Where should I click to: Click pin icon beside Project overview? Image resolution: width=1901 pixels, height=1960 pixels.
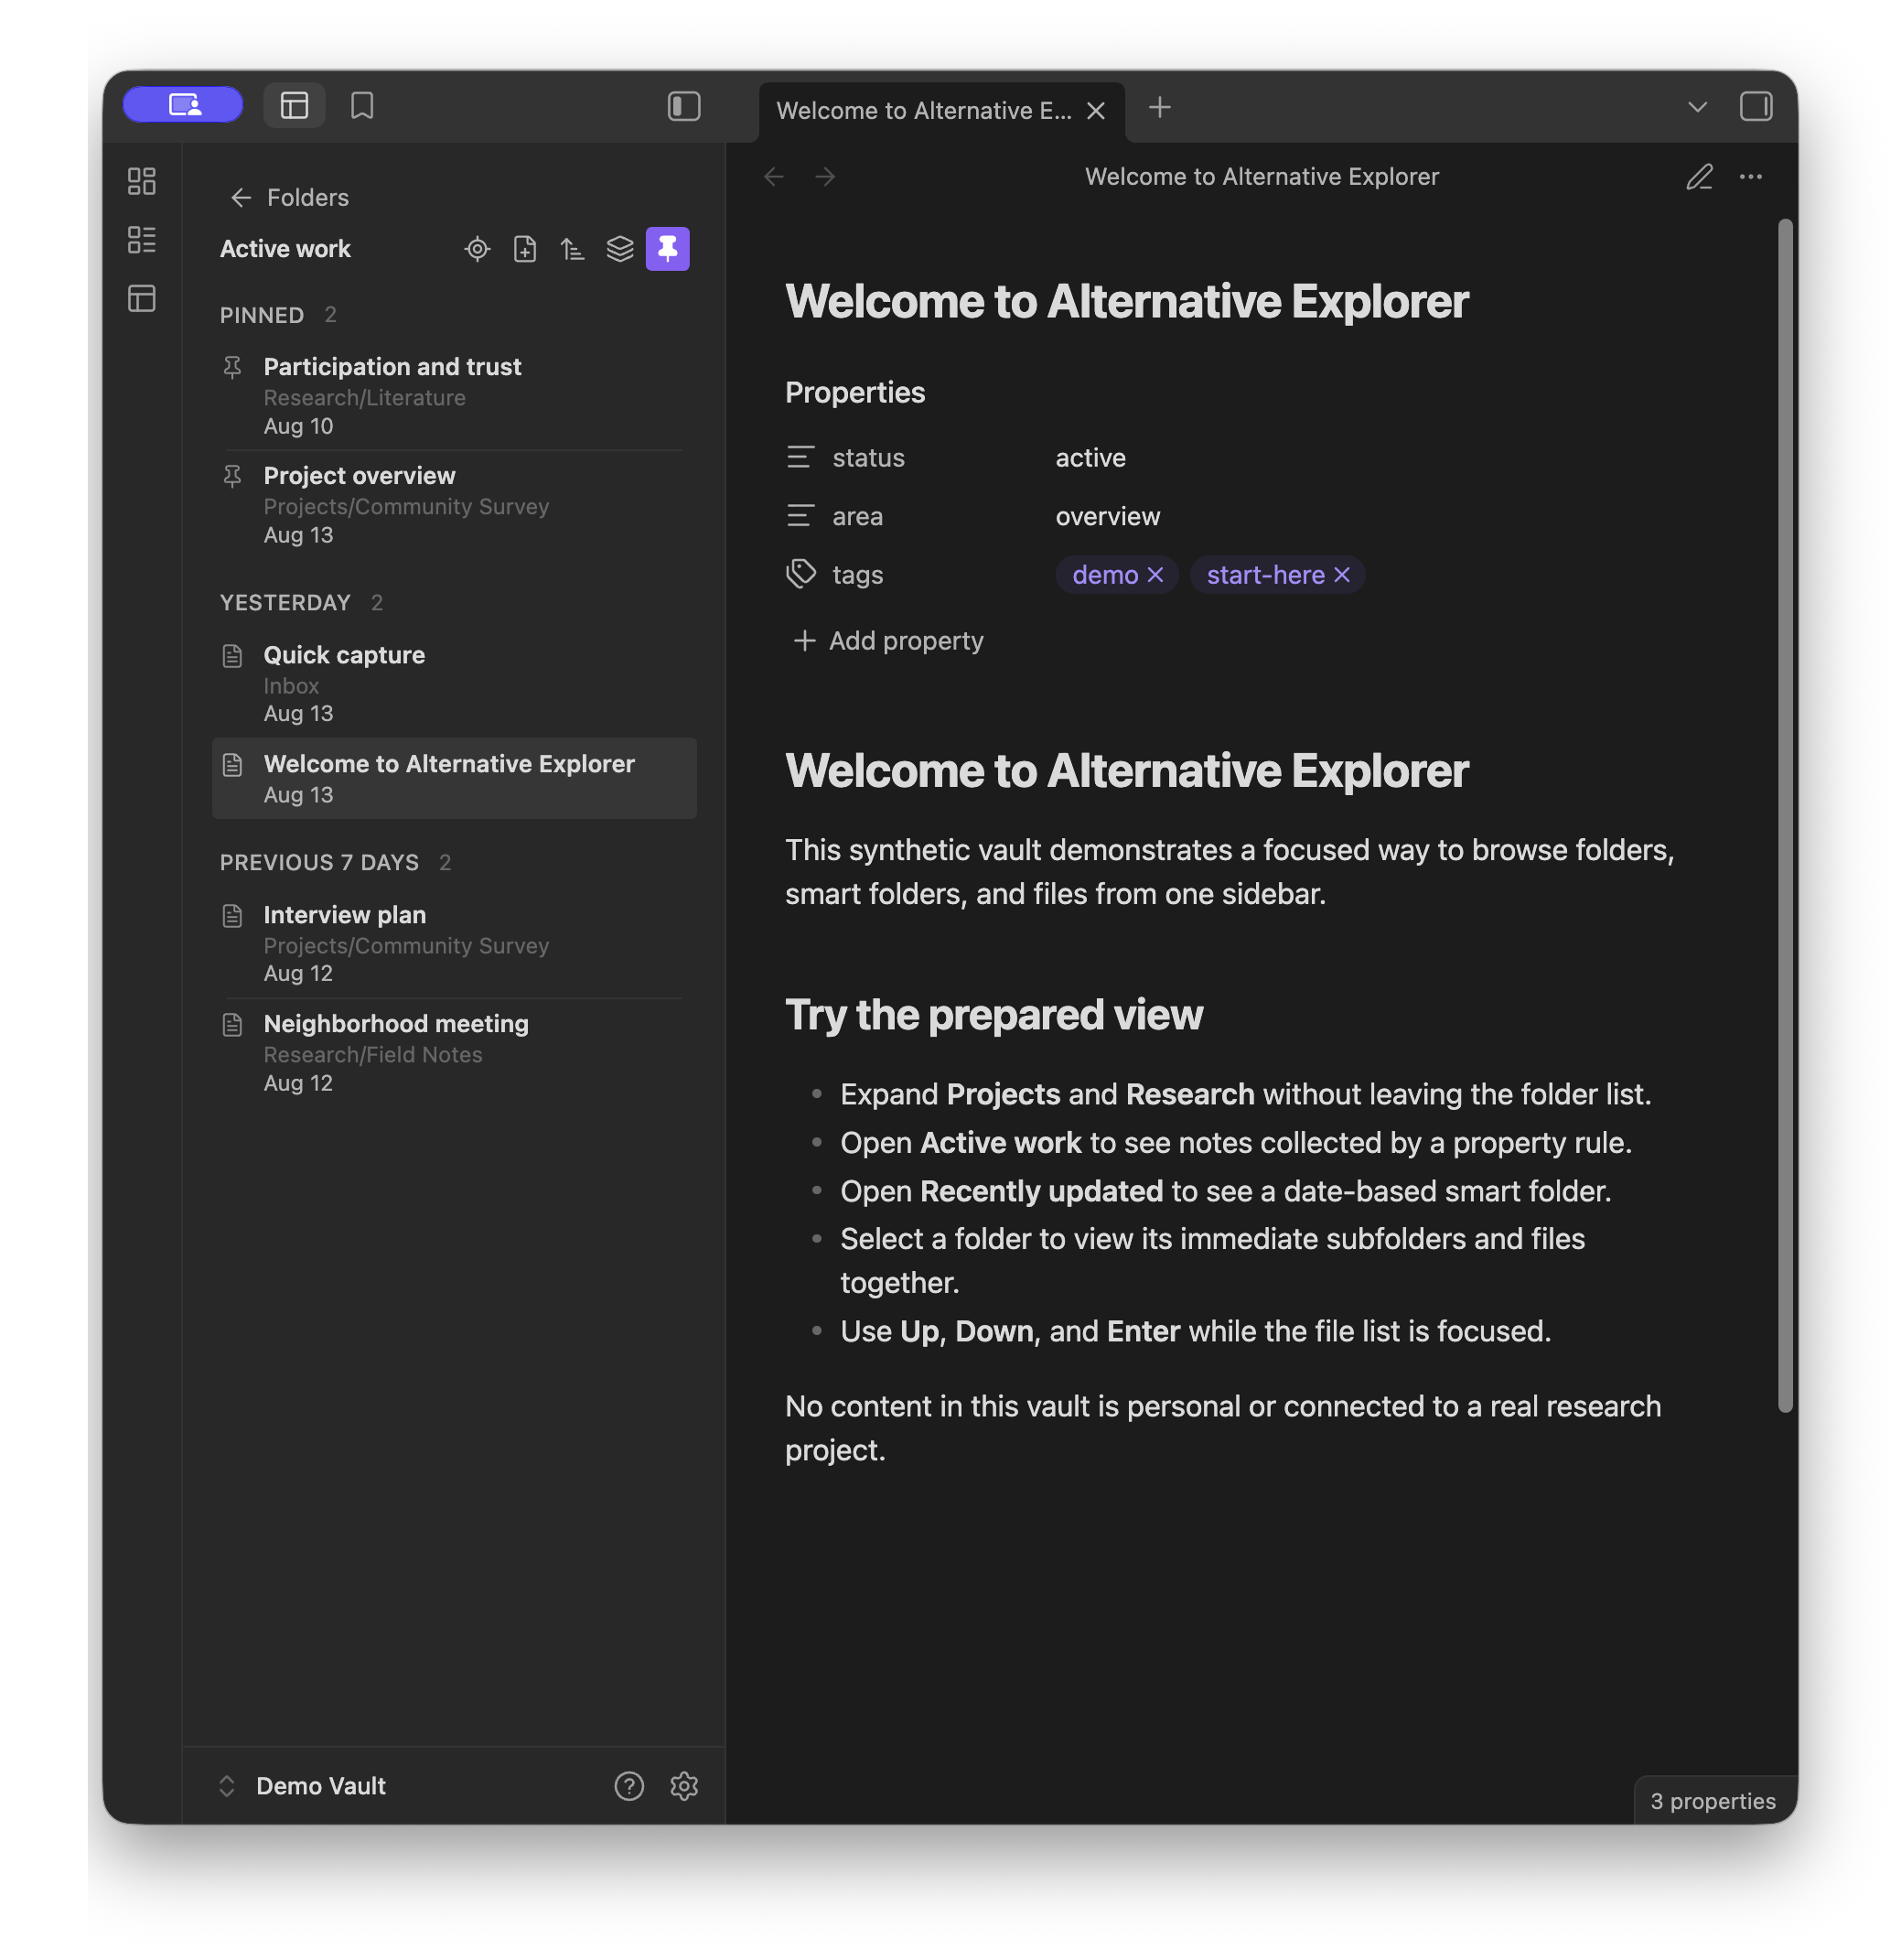pos(232,476)
